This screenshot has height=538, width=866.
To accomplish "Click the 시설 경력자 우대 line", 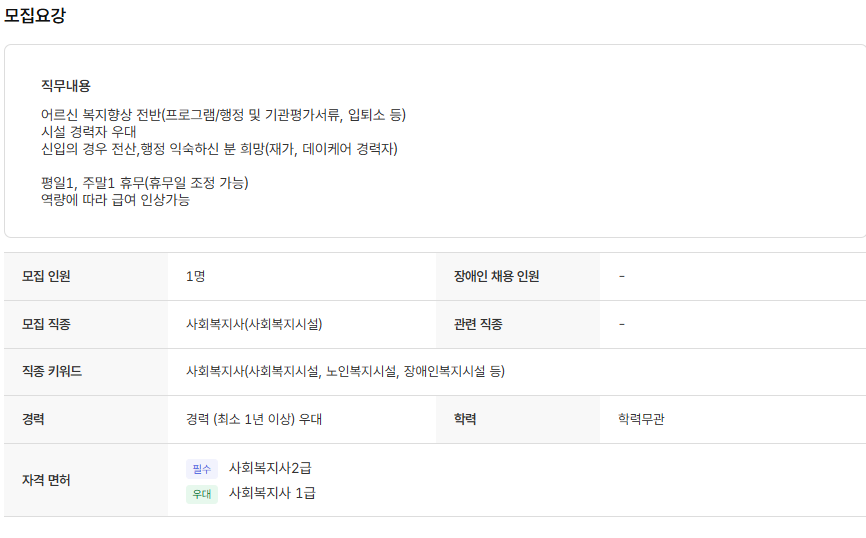I will coord(89,131).
